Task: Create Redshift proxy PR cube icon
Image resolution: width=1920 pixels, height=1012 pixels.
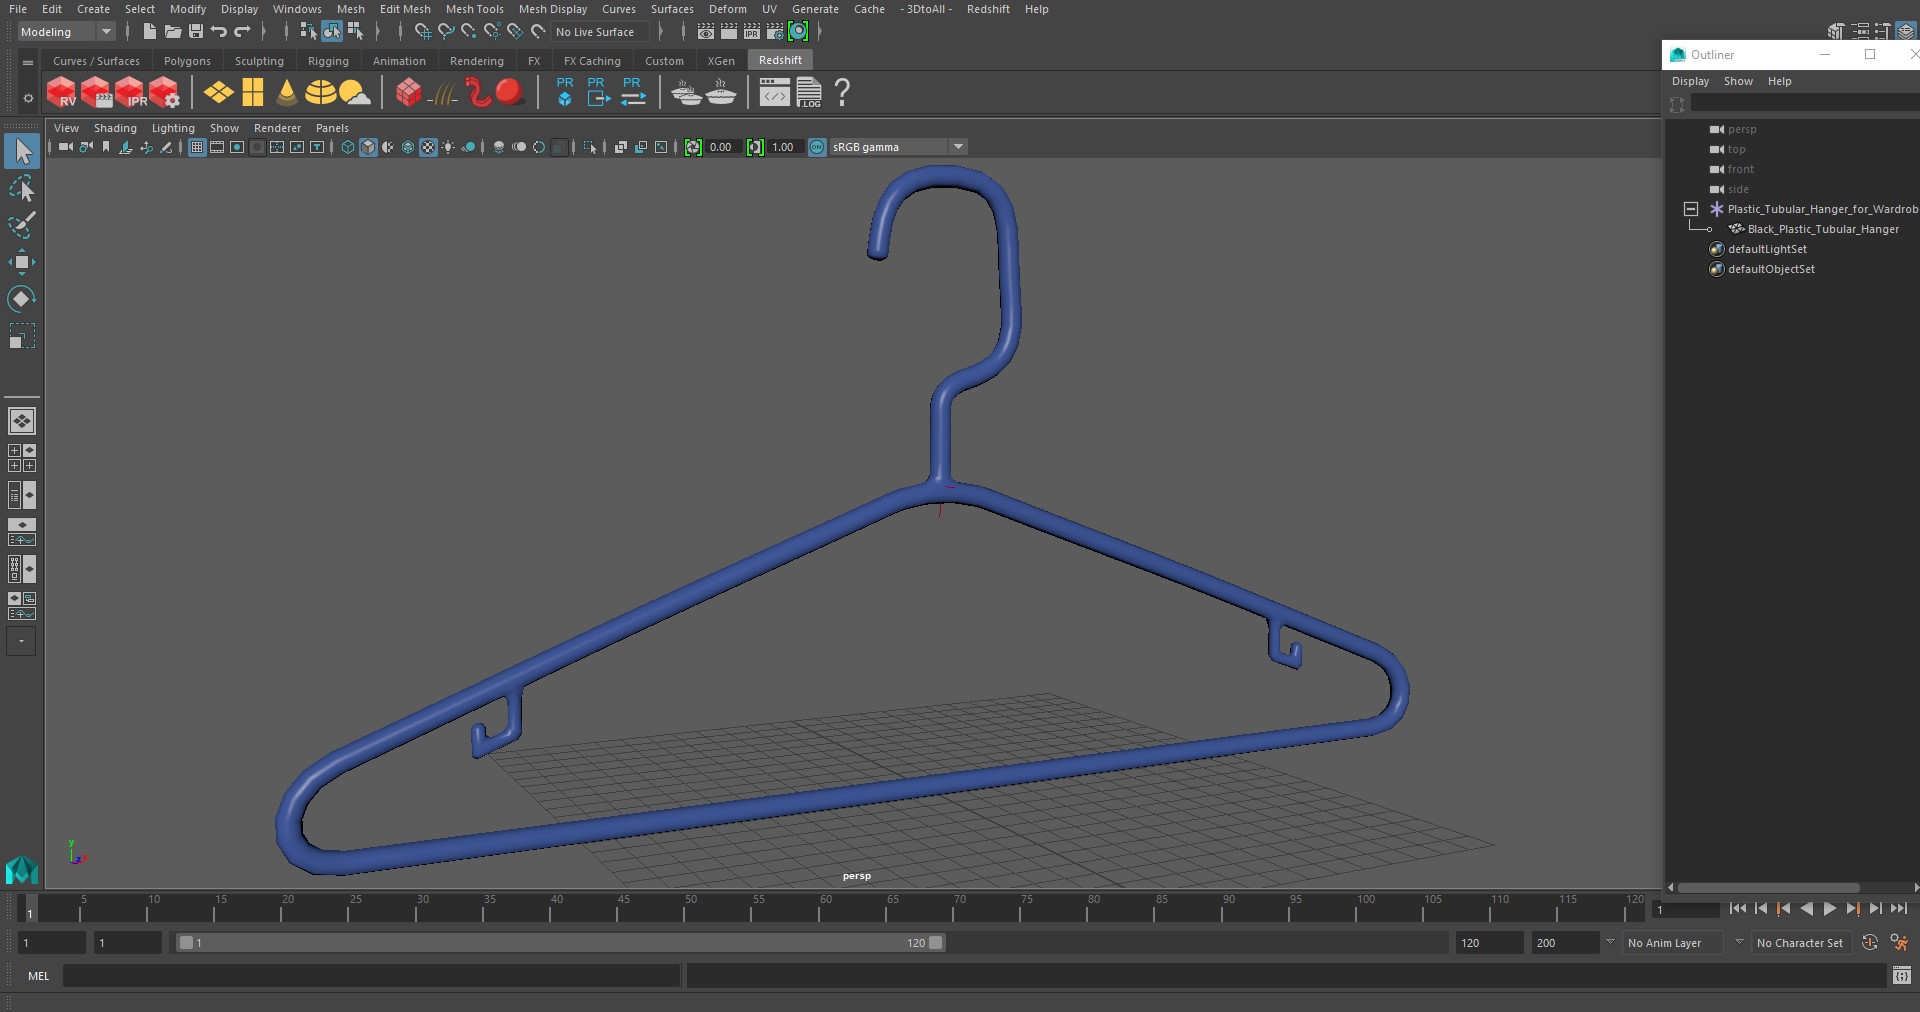Action: pyautogui.click(x=565, y=92)
